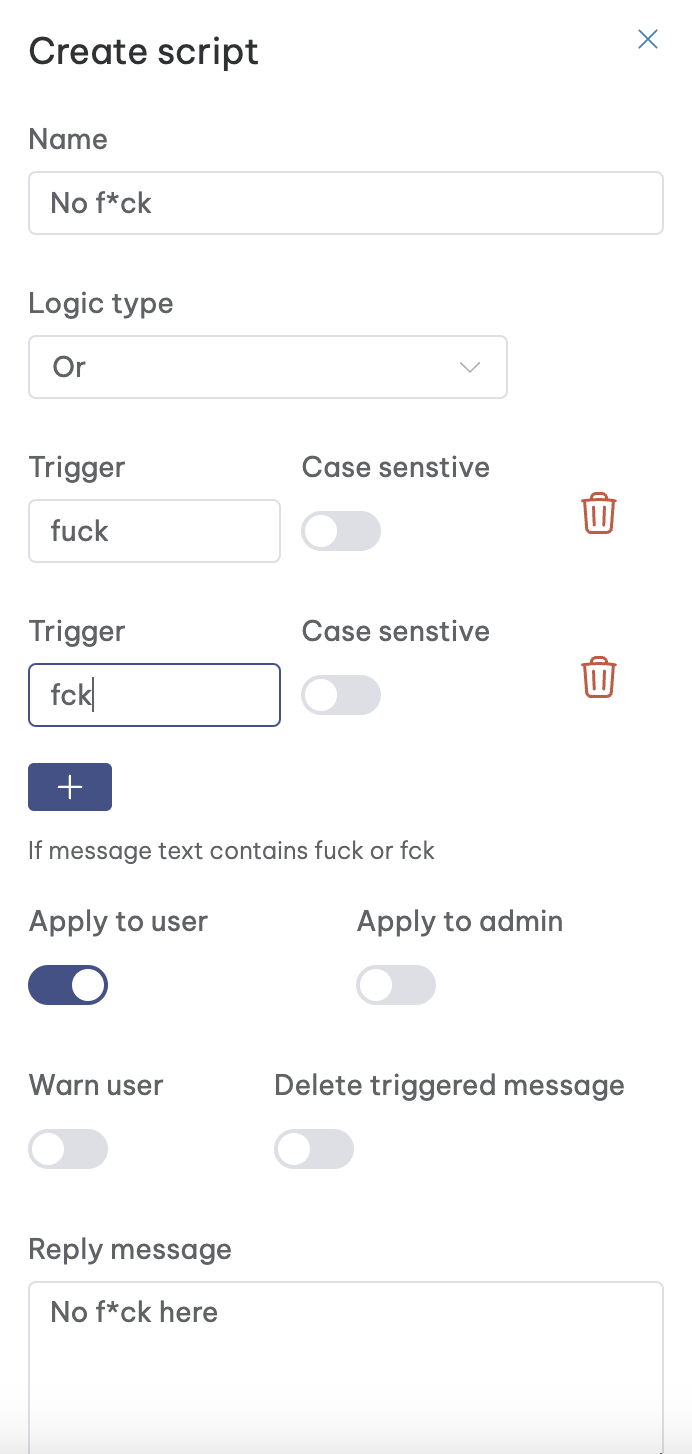The image size is (692, 1454).
Task: Open the Logic type "Or" dropdown
Action: [x=267, y=367]
